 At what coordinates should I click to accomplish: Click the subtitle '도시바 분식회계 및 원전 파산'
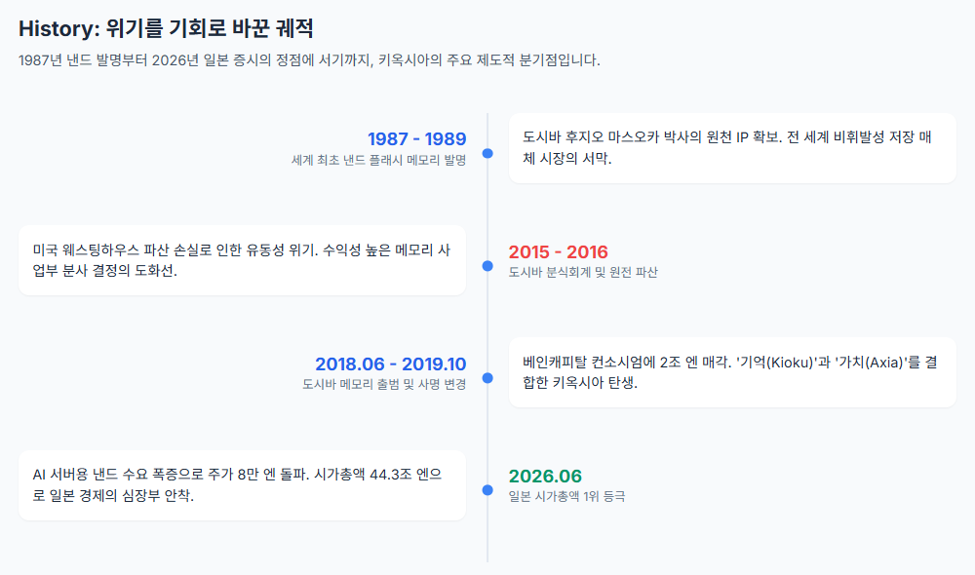point(583,272)
